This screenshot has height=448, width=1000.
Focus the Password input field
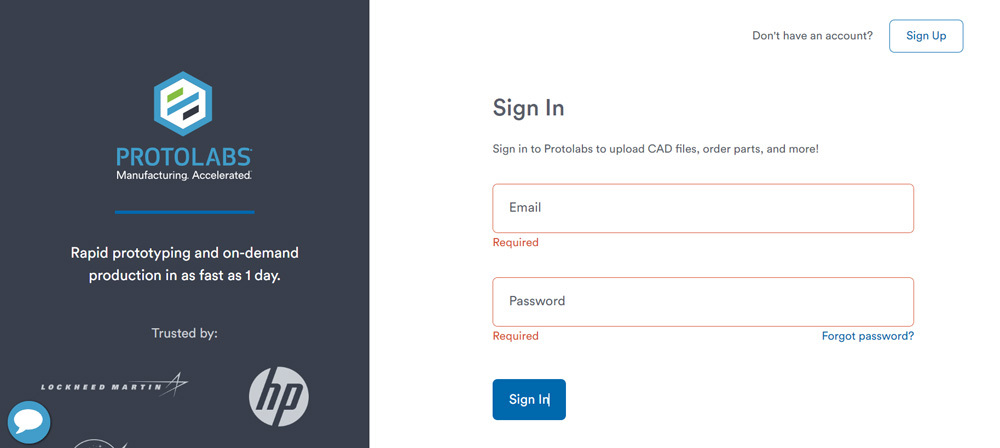(x=702, y=301)
